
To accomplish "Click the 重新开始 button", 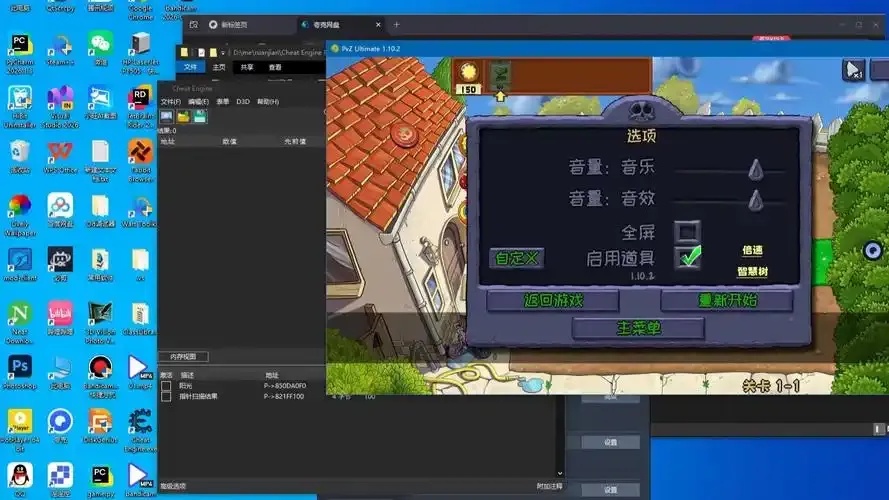I will [x=727, y=300].
